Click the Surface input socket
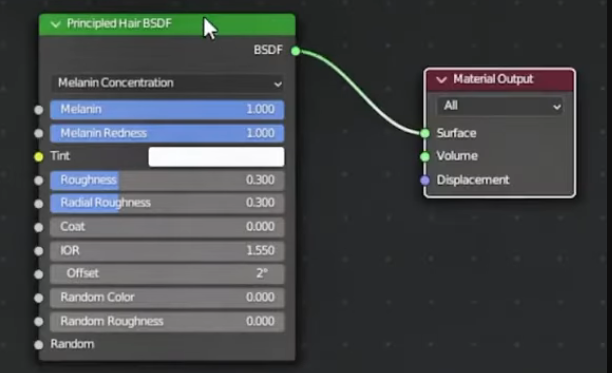Screen dimensions: 612x373 tap(425, 133)
